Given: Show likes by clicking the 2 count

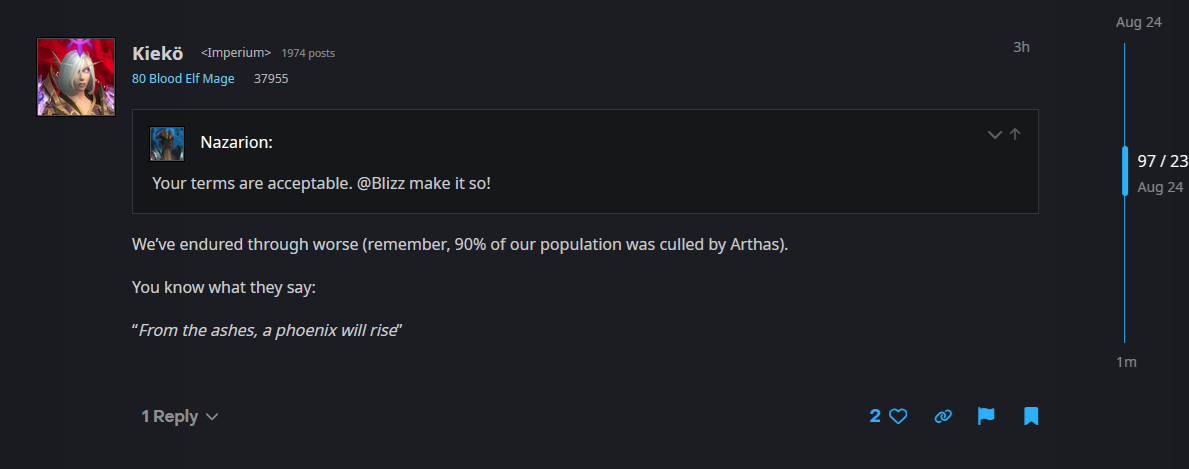Looking at the screenshot, I should pyautogui.click(x=874, y=416).
